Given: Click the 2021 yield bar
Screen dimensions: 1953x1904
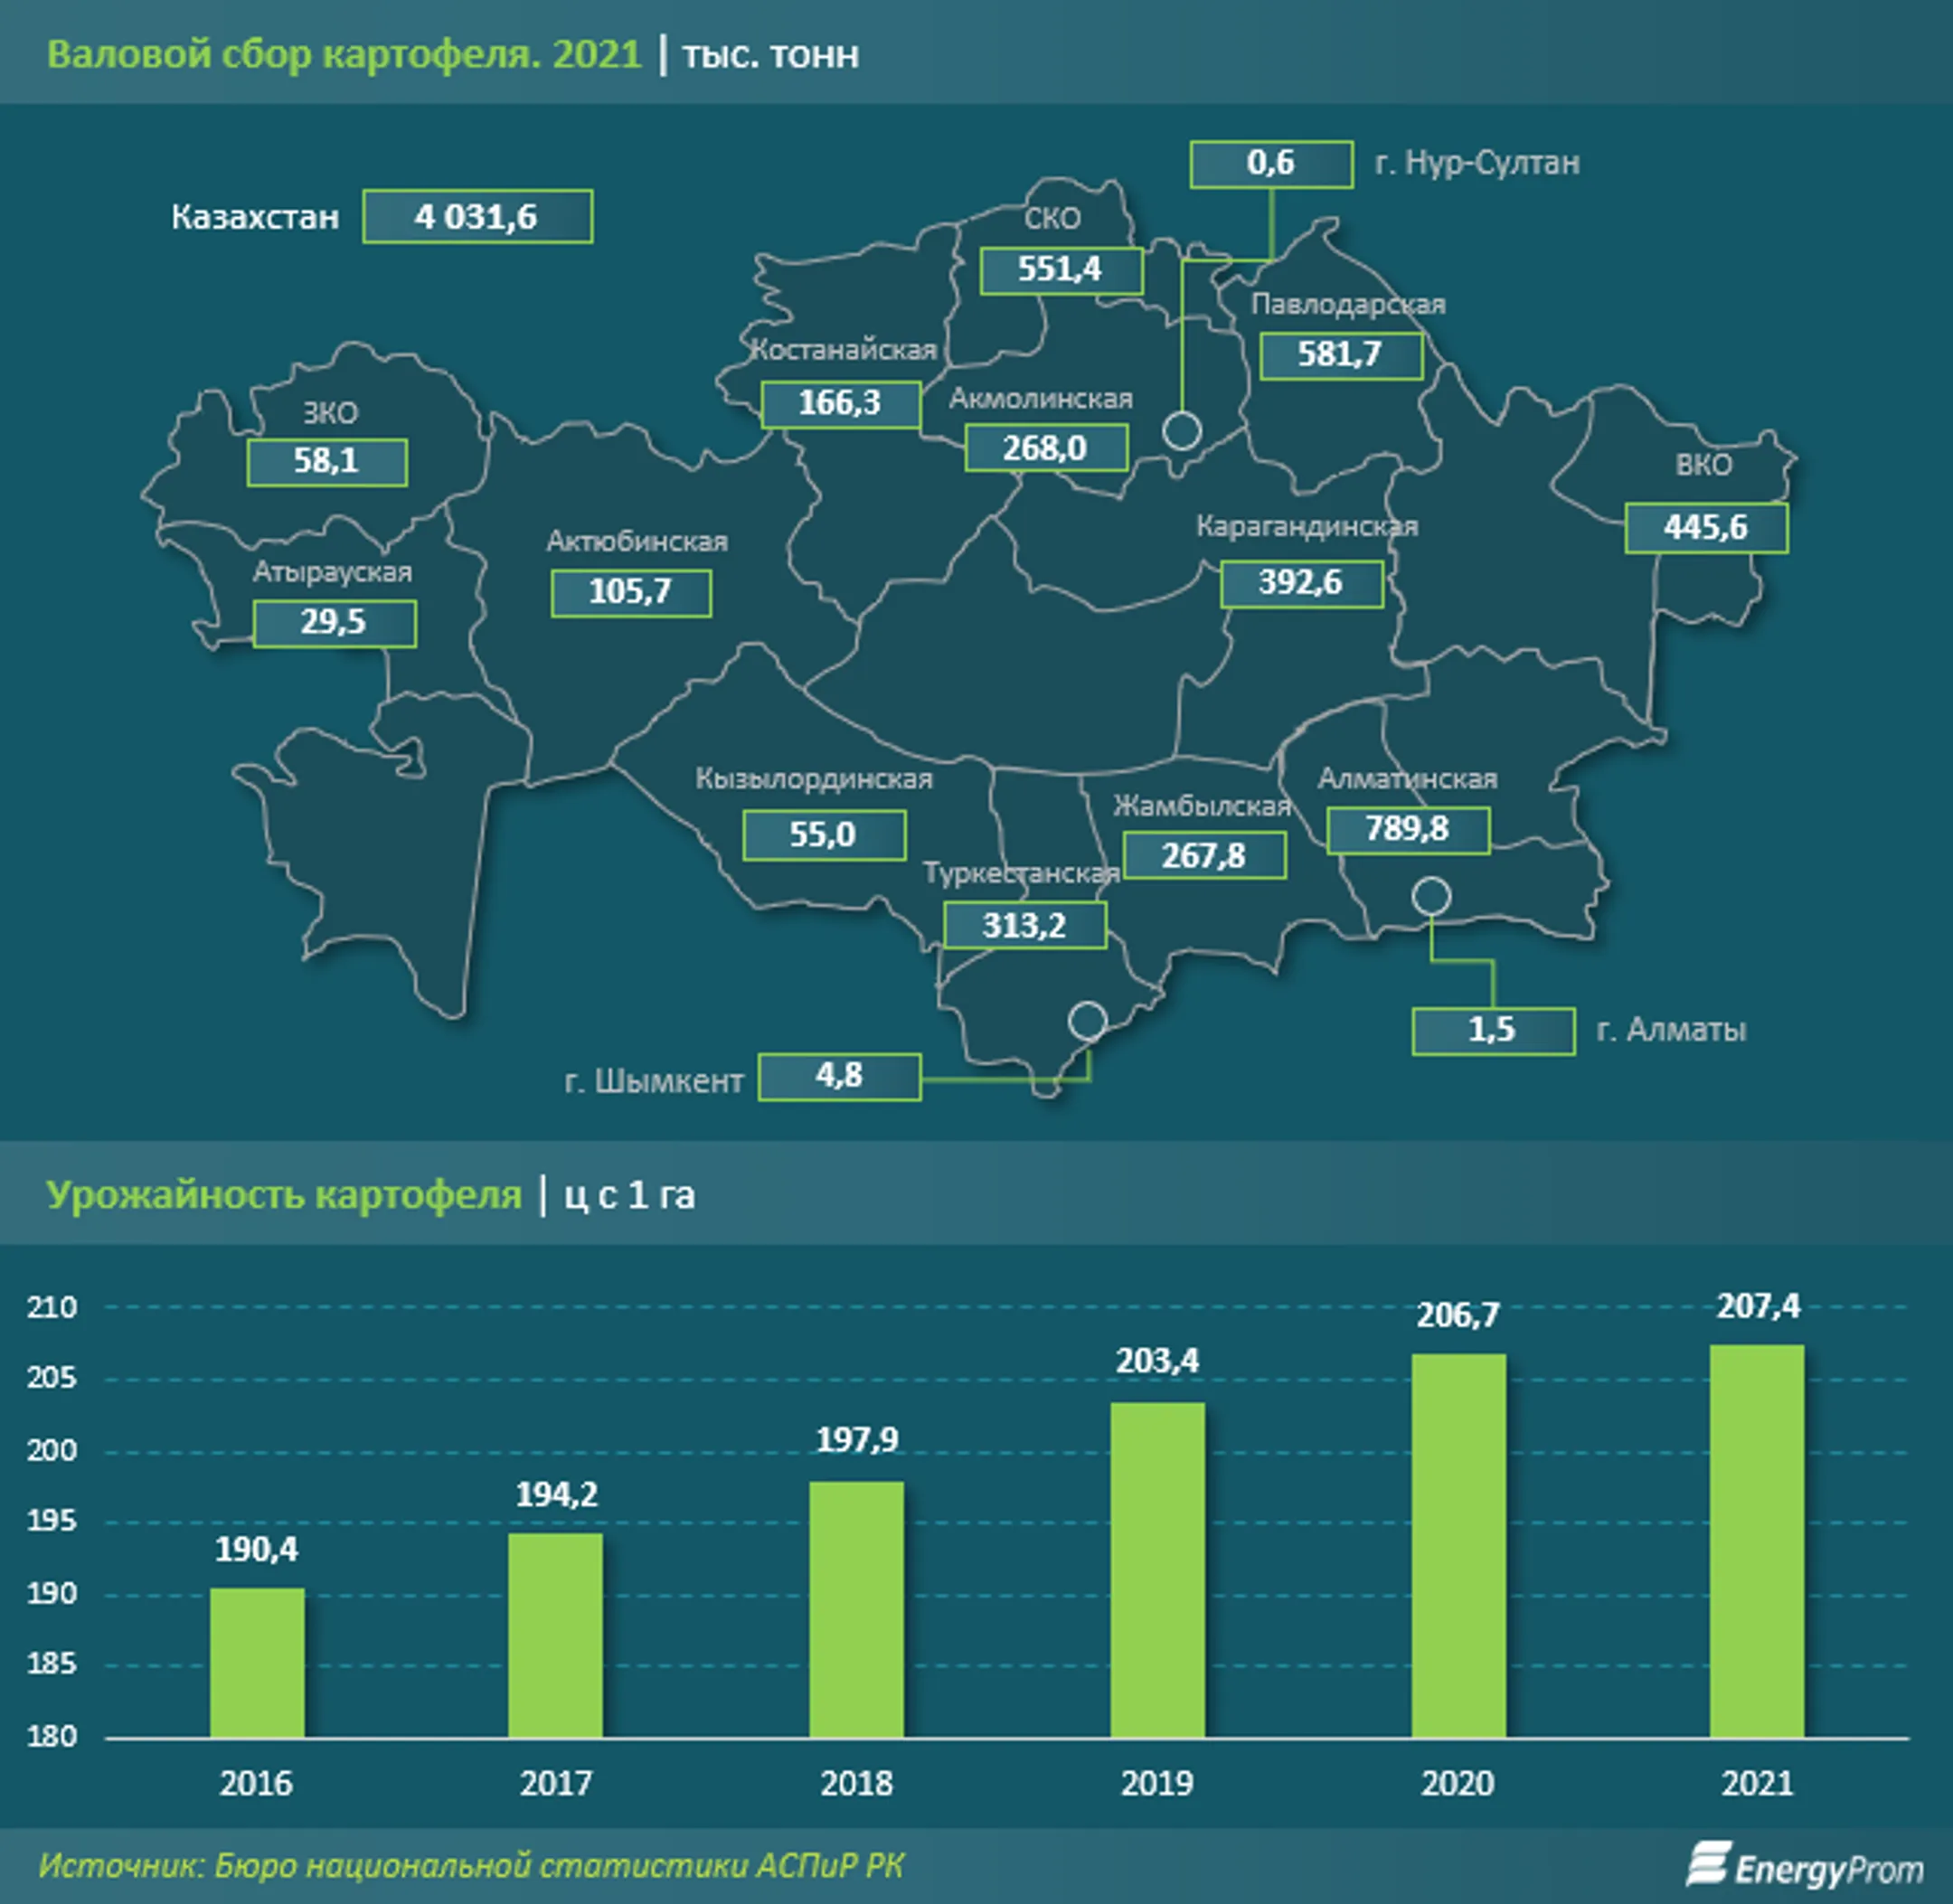Looking at the screenshot, I should pyautogui.click(x=1757, y=1541).
